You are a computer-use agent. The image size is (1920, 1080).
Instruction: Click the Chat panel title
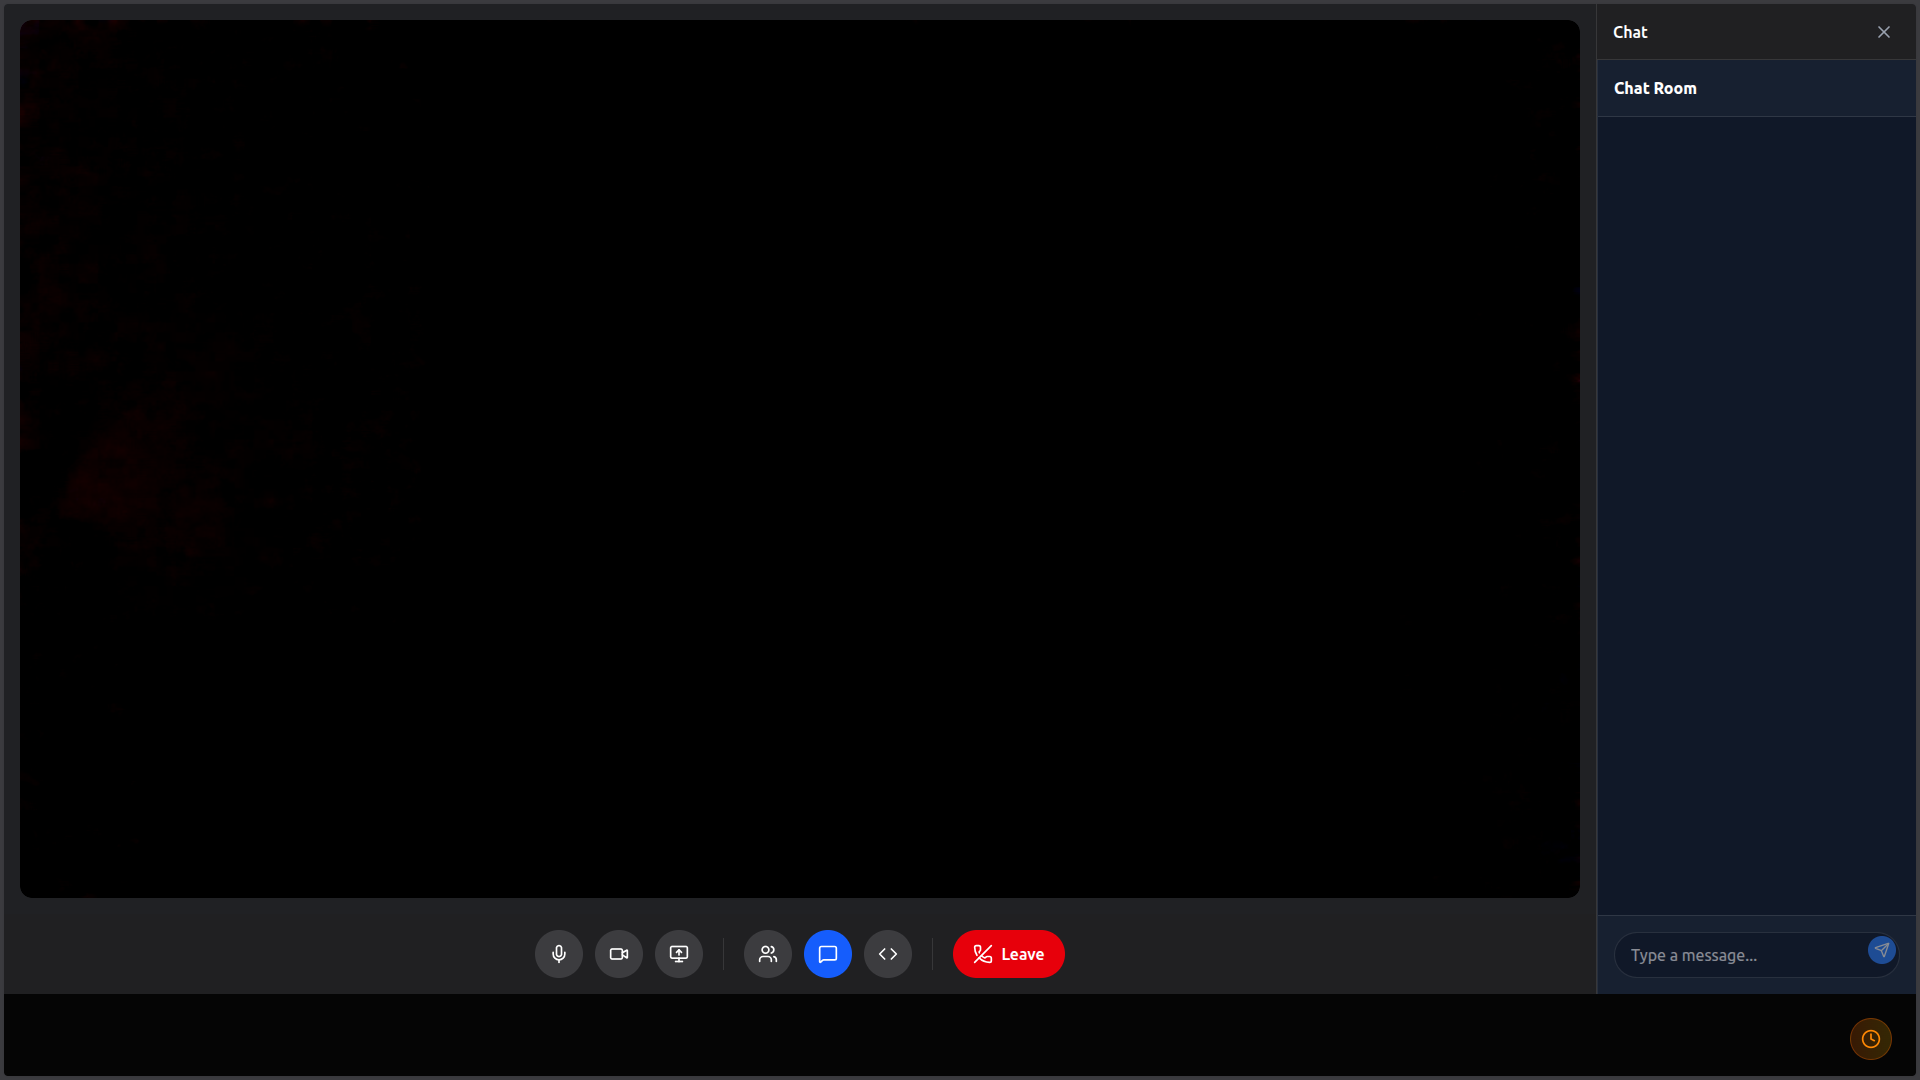click(1630, 32)
